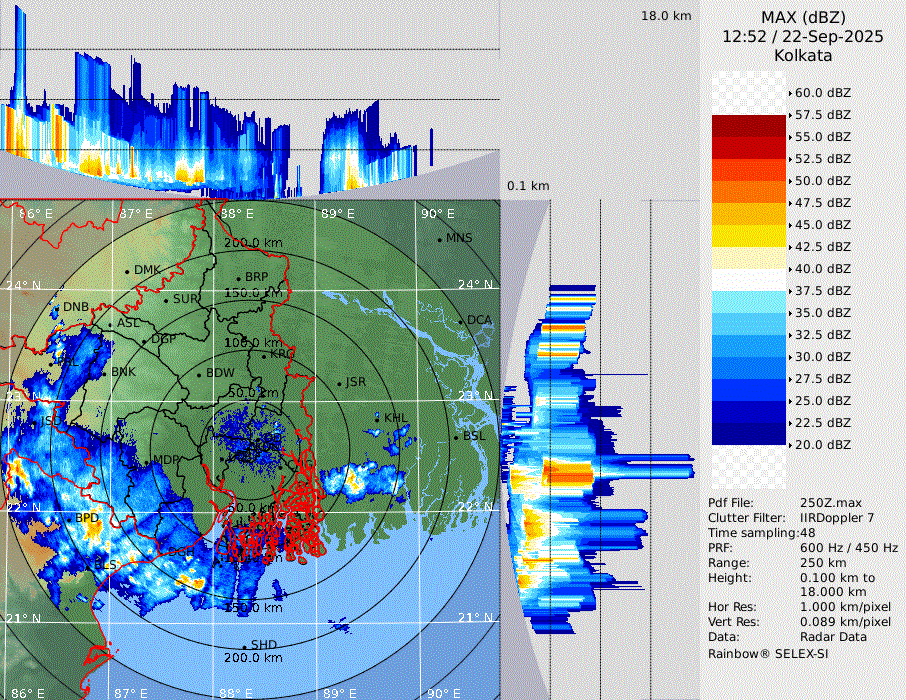Viewport: 906px width, 700px height.
Task: Click the 18.0 km height axis label
Action: click(x=666, y=16)
